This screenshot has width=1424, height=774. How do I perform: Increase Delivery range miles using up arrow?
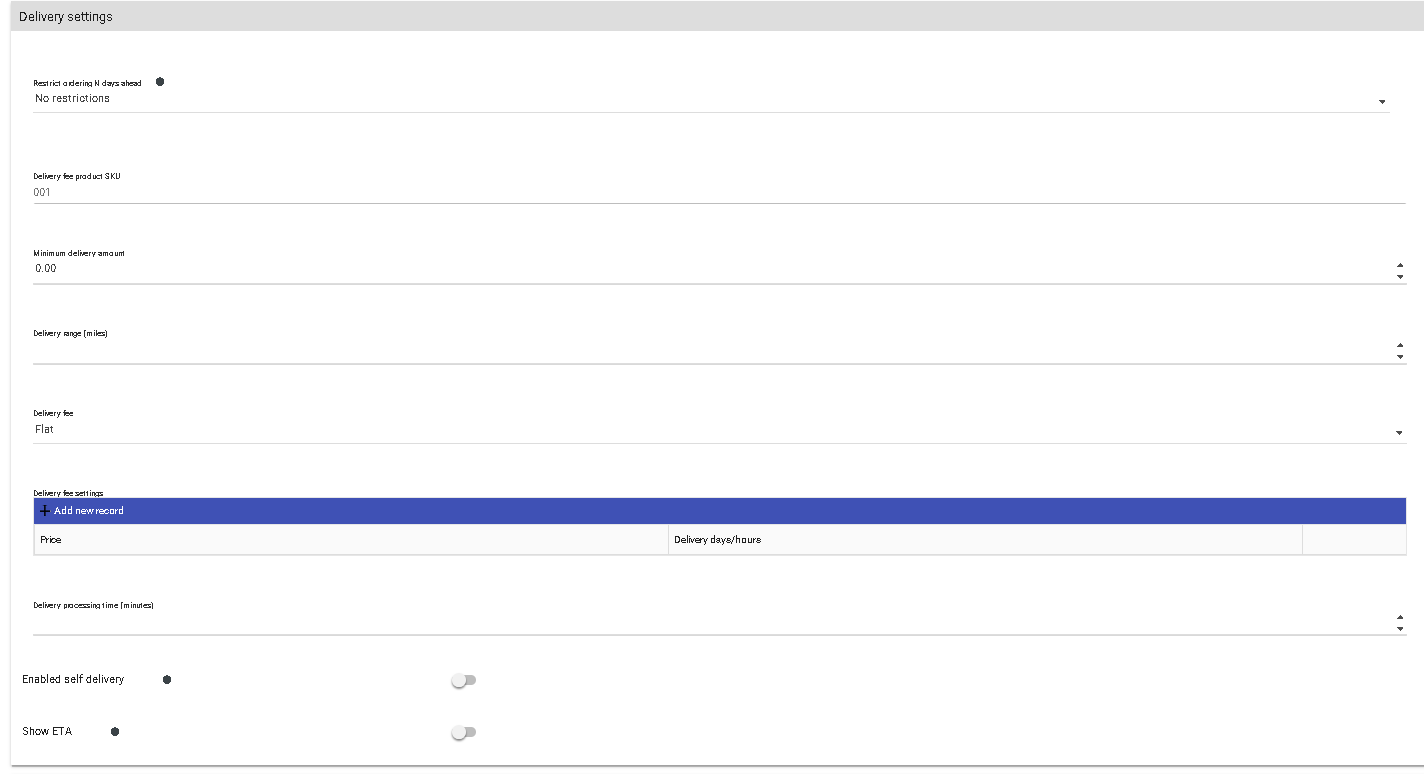[x=1400, y=345]
